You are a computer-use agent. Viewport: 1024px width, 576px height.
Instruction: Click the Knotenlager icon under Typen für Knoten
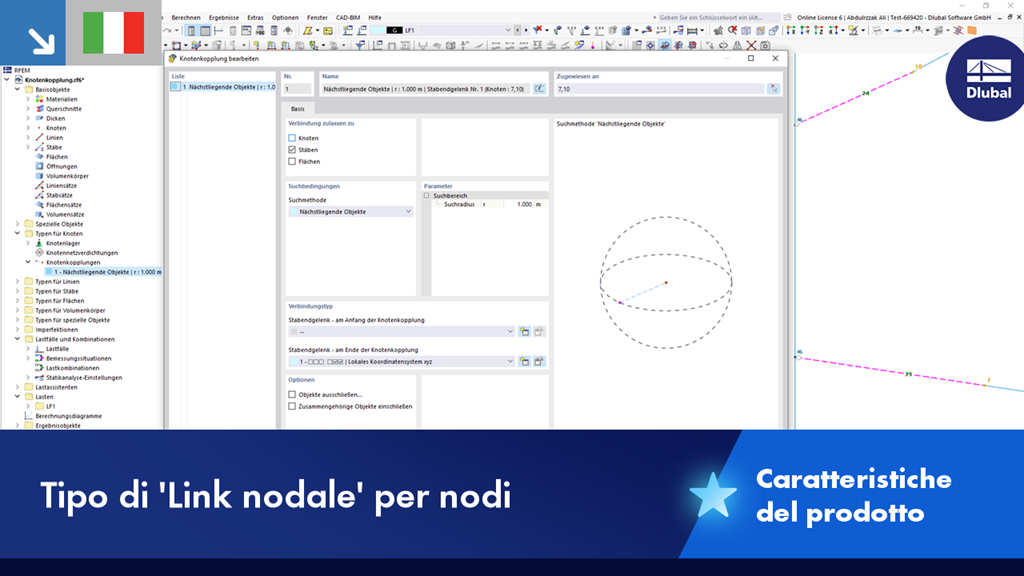[x=38, y=243]
